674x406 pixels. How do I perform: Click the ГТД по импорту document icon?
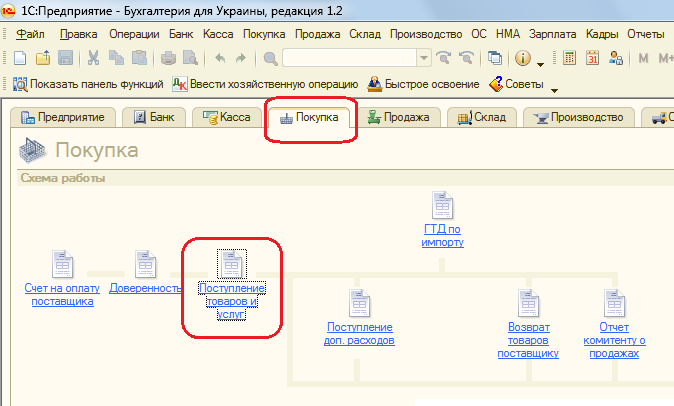[x=442, y=205]
